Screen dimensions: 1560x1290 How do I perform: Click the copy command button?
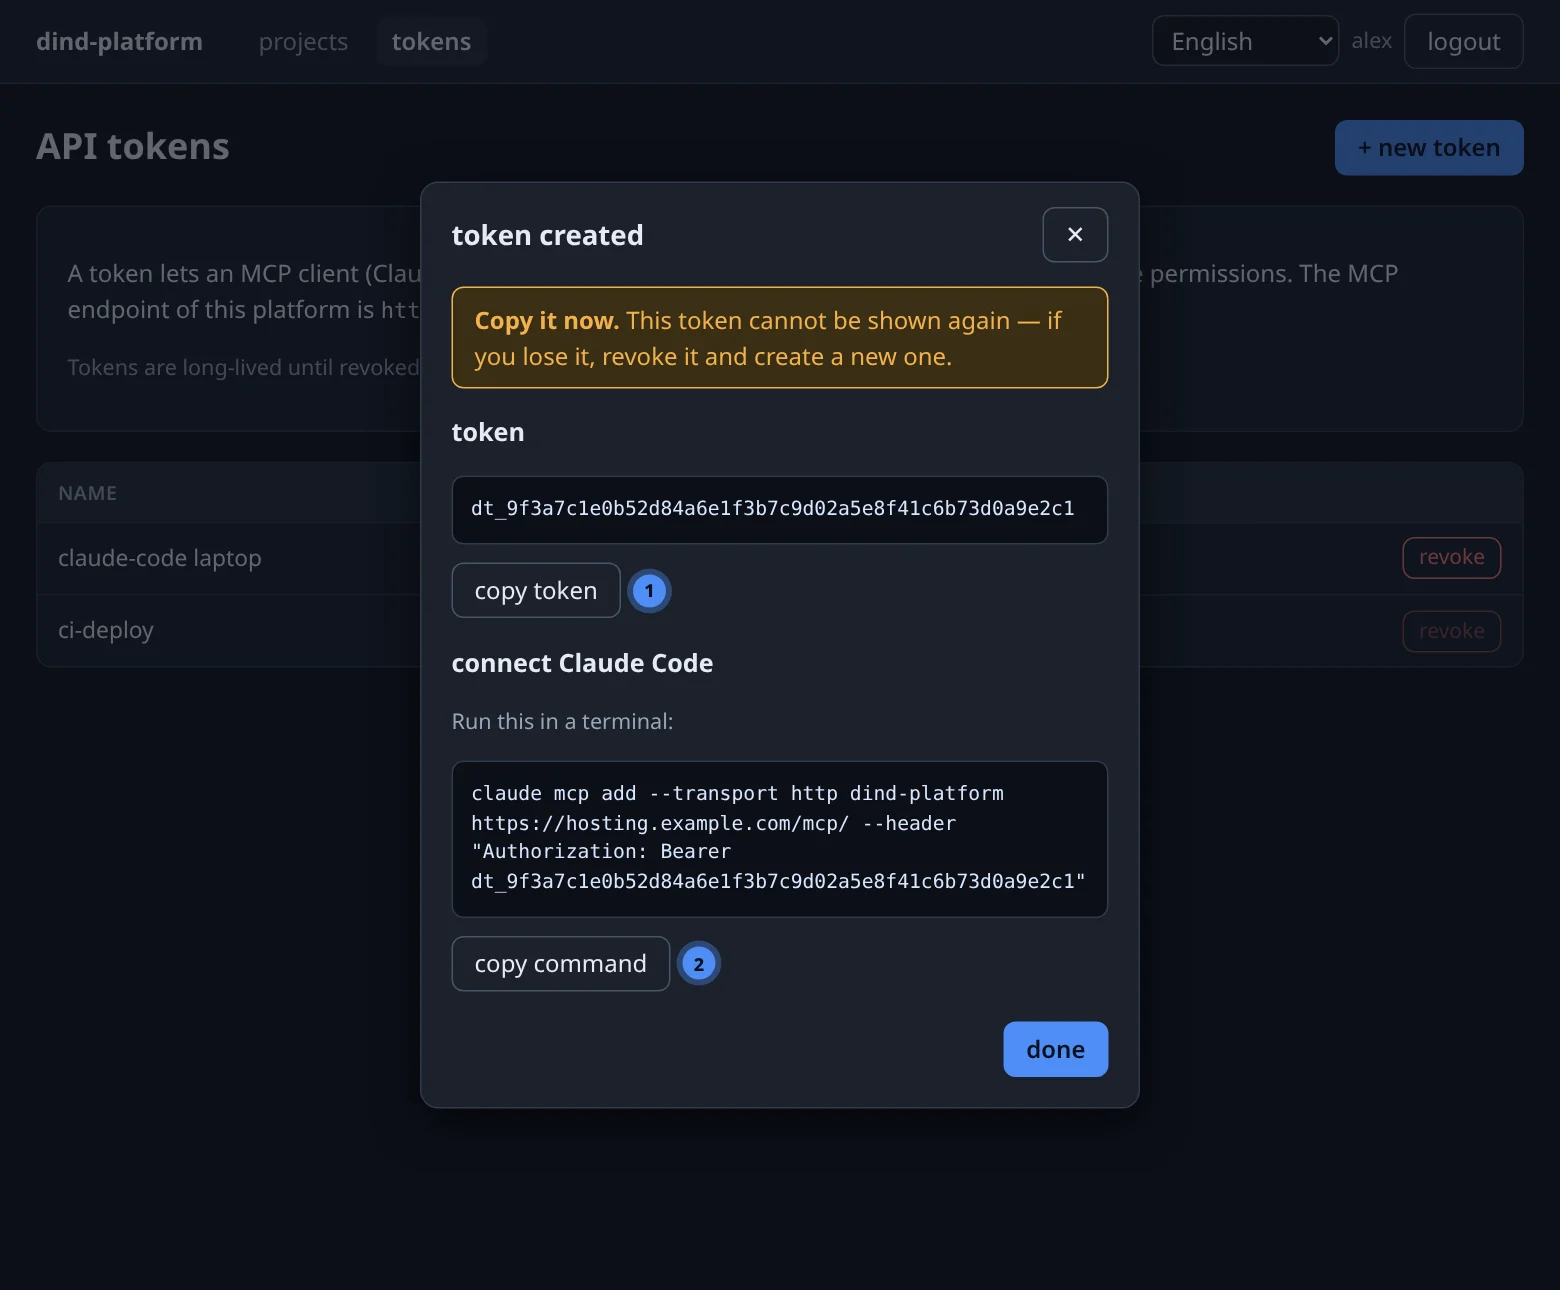pyautogui.click(x=560, y=964)
